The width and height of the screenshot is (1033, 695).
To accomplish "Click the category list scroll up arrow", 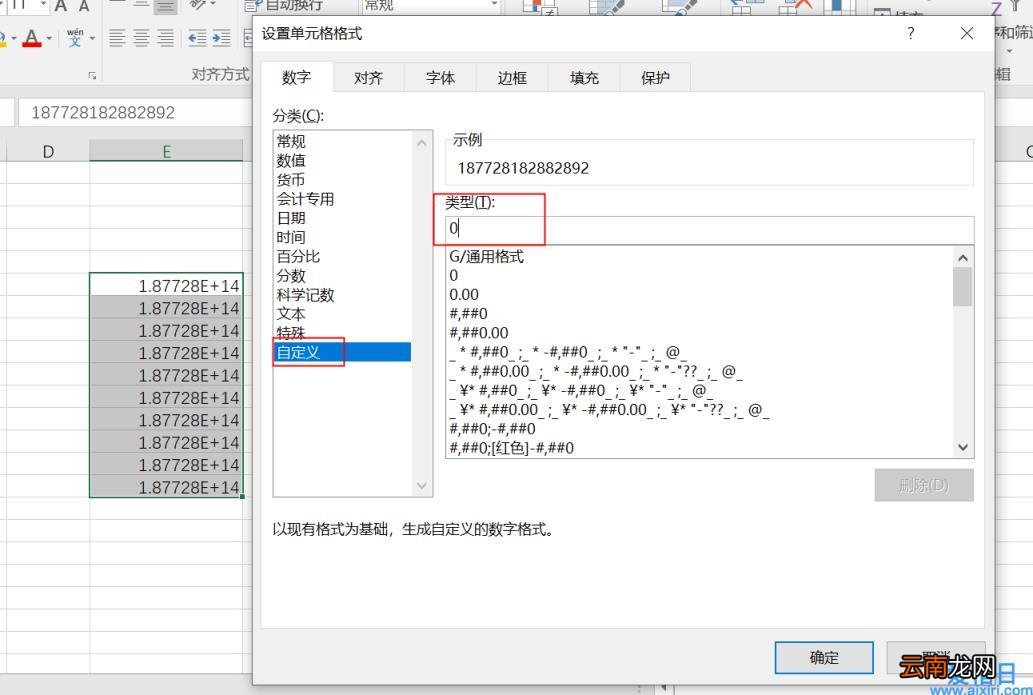I will pos(422,142).
